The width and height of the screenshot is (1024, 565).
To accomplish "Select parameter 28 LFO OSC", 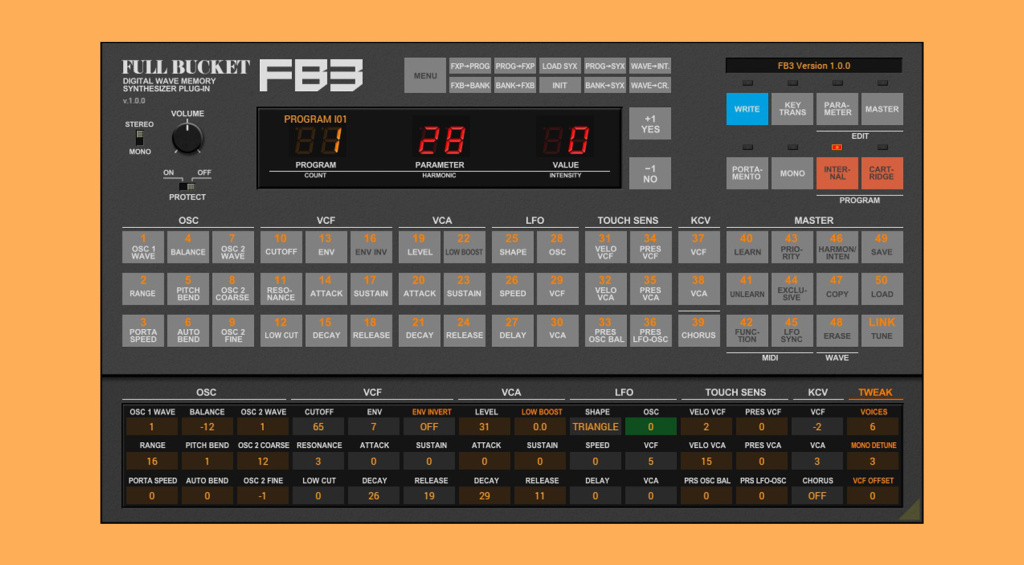I will tap(557, 247).
